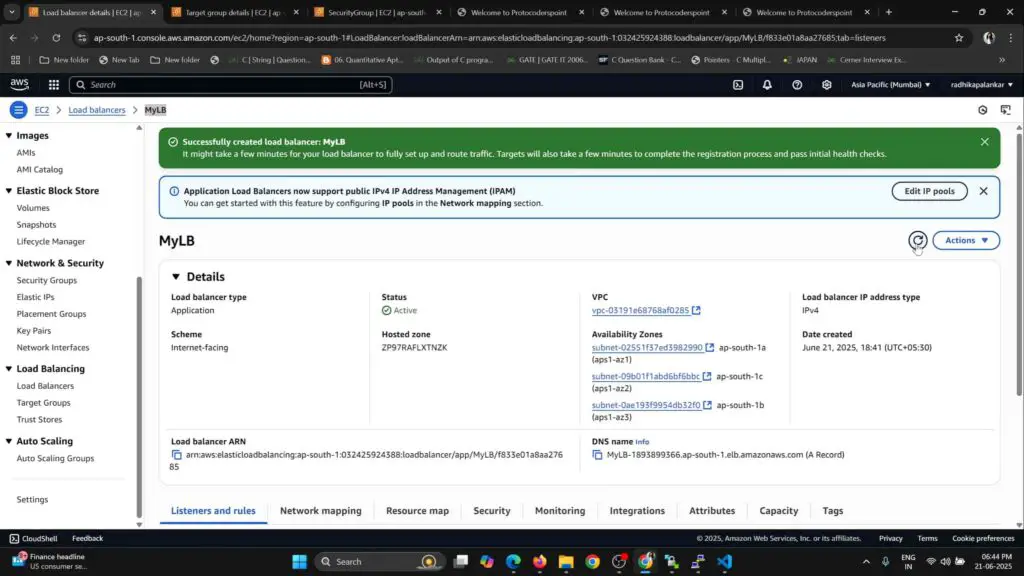Launch Visual Studio Code from taskbar
This screenshot has height=576, width=1024.
[725, 562]
